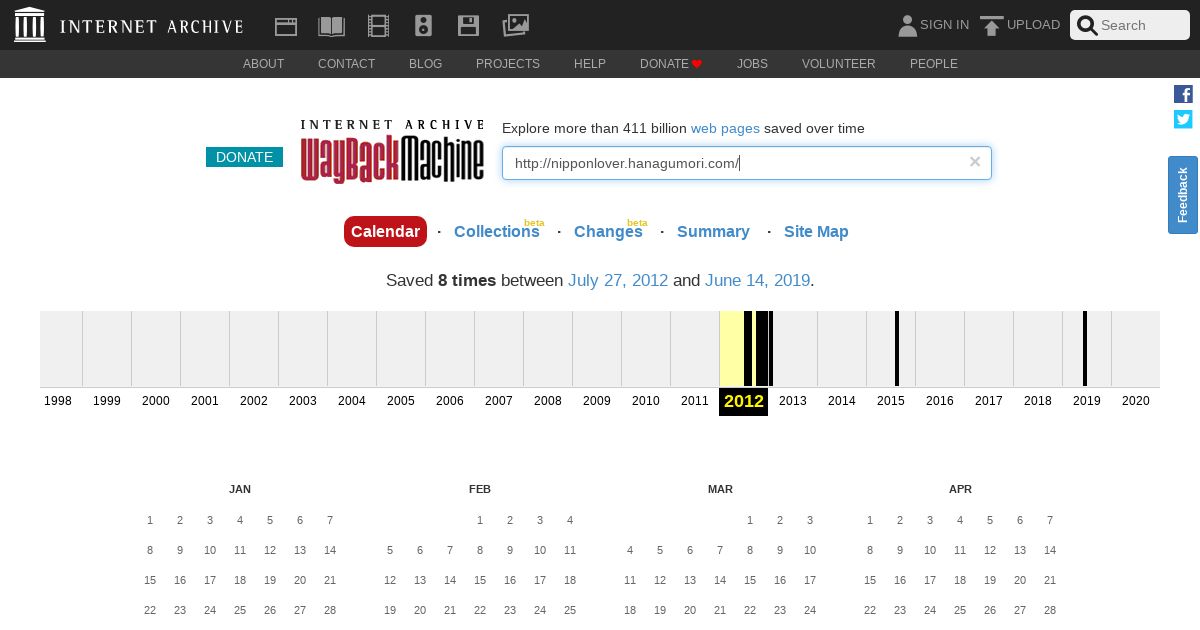Open the About menu item
The image size is (1200, 630).
click(264, 64)
